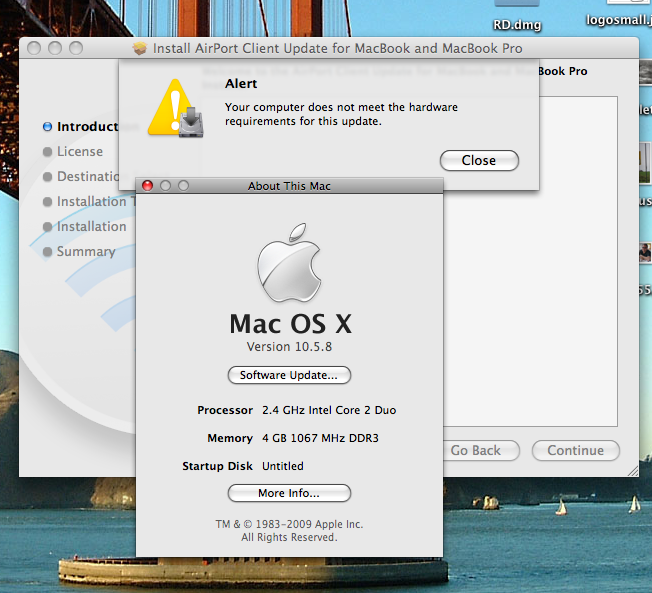652x593 pixels.
Task: Click the yellow warning alert icon
Action: coord(176,108)
